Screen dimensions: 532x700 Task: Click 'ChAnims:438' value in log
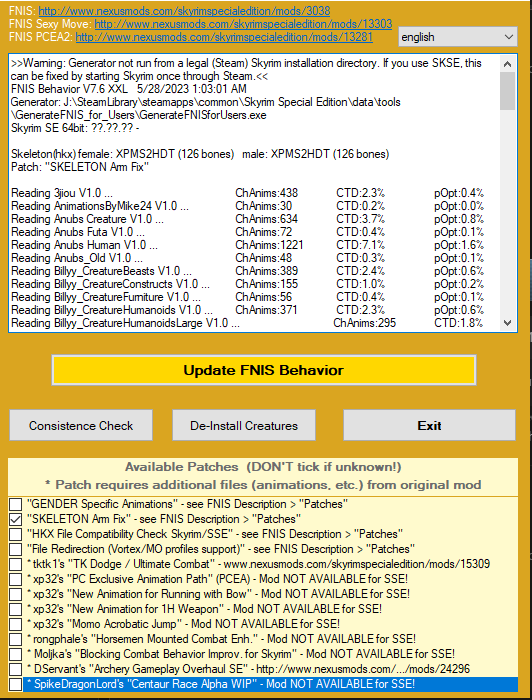(266, 193)
